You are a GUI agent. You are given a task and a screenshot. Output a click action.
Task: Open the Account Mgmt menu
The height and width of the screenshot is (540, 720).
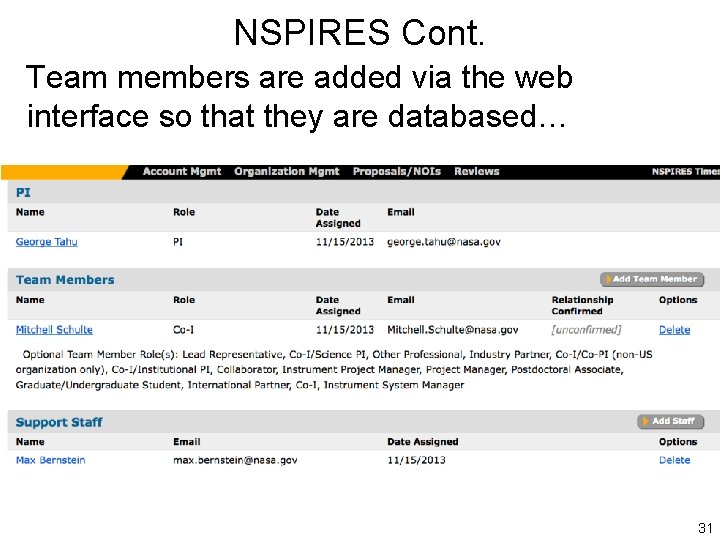(x=182, y=172)
